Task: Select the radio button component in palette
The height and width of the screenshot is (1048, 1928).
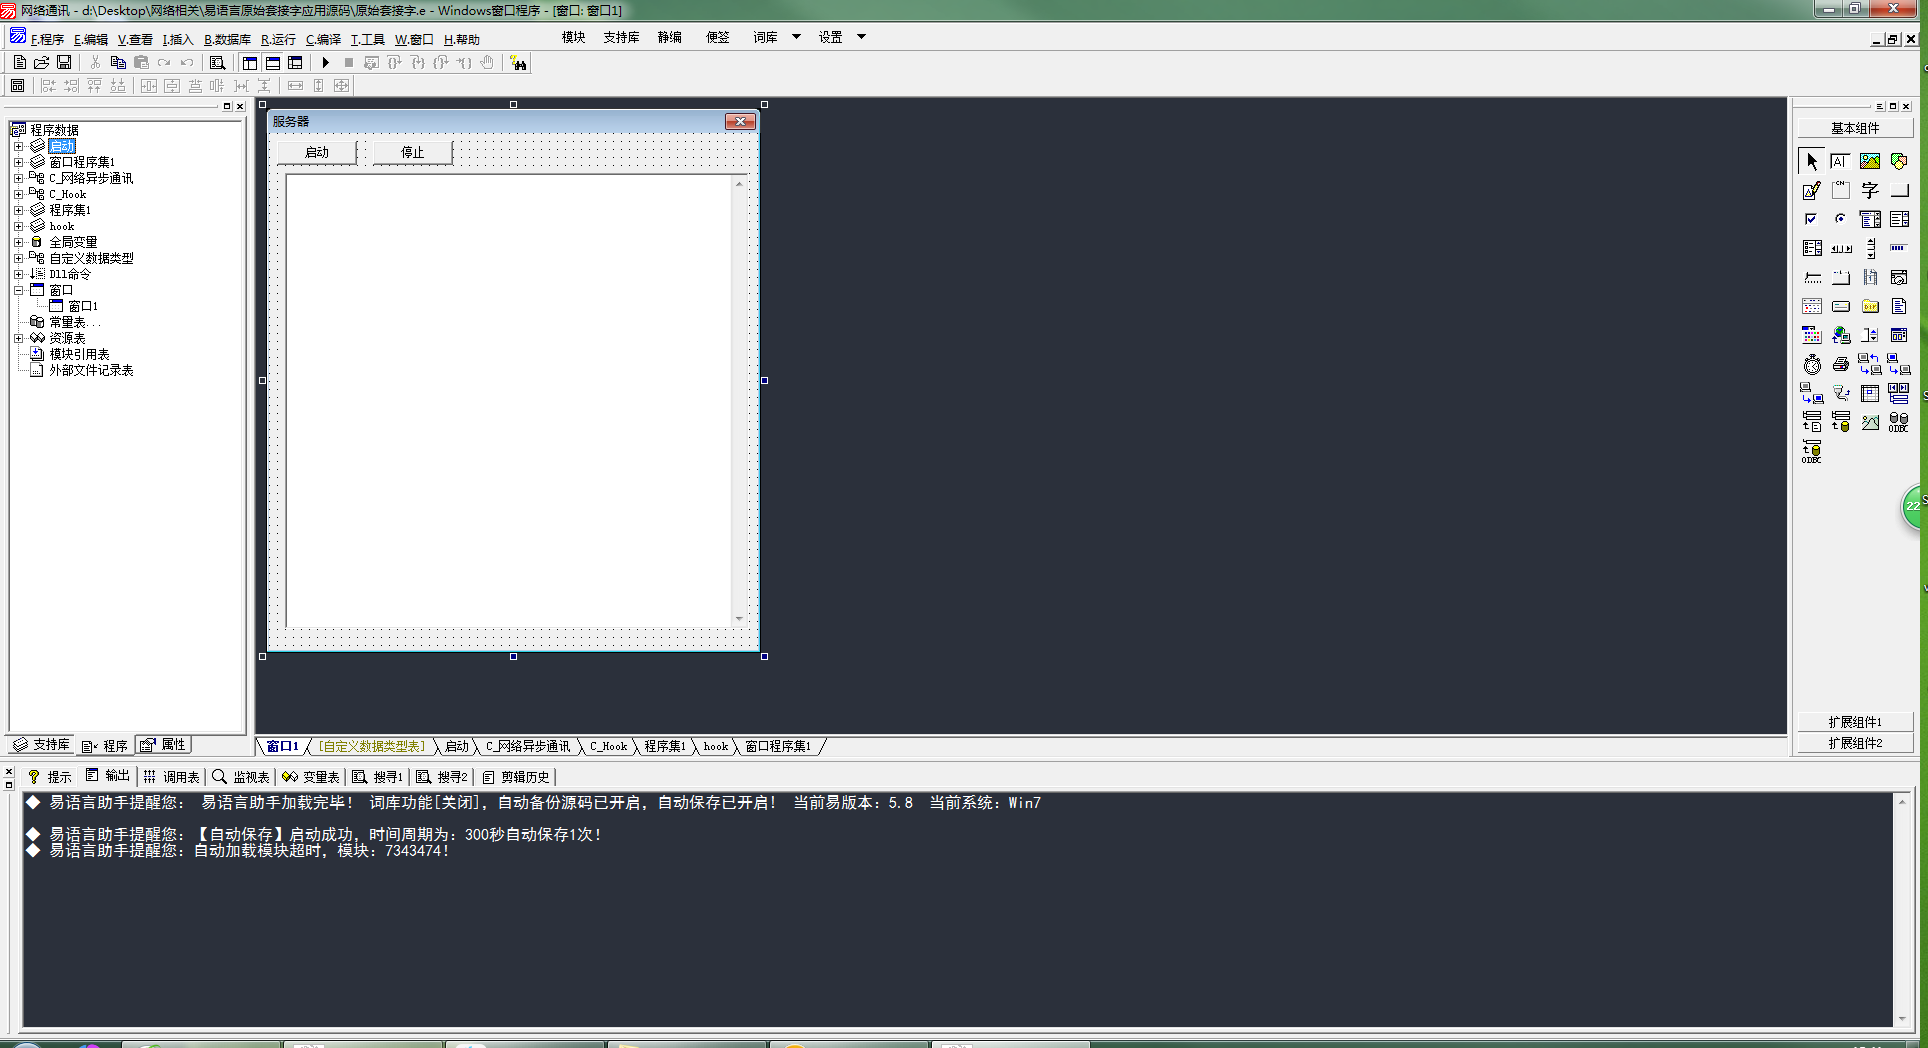Action: tap(1840, 219)
